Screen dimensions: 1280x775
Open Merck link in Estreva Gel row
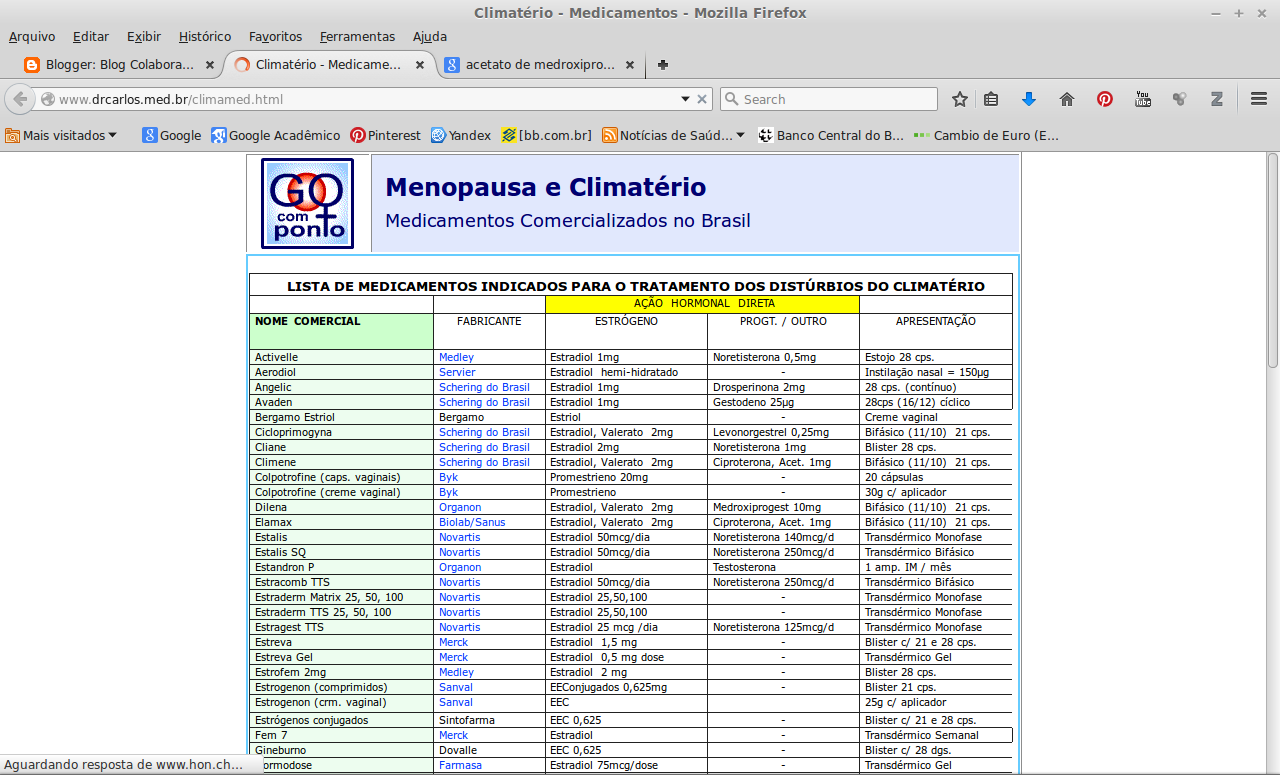pyautogui.click(x=453, y=657)
